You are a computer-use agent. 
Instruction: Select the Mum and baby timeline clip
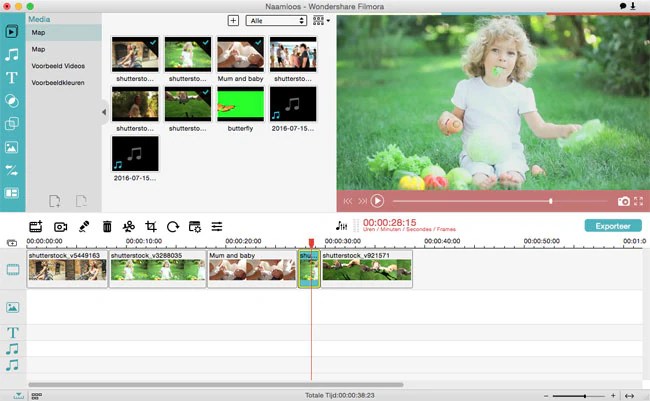pos(252,269)
